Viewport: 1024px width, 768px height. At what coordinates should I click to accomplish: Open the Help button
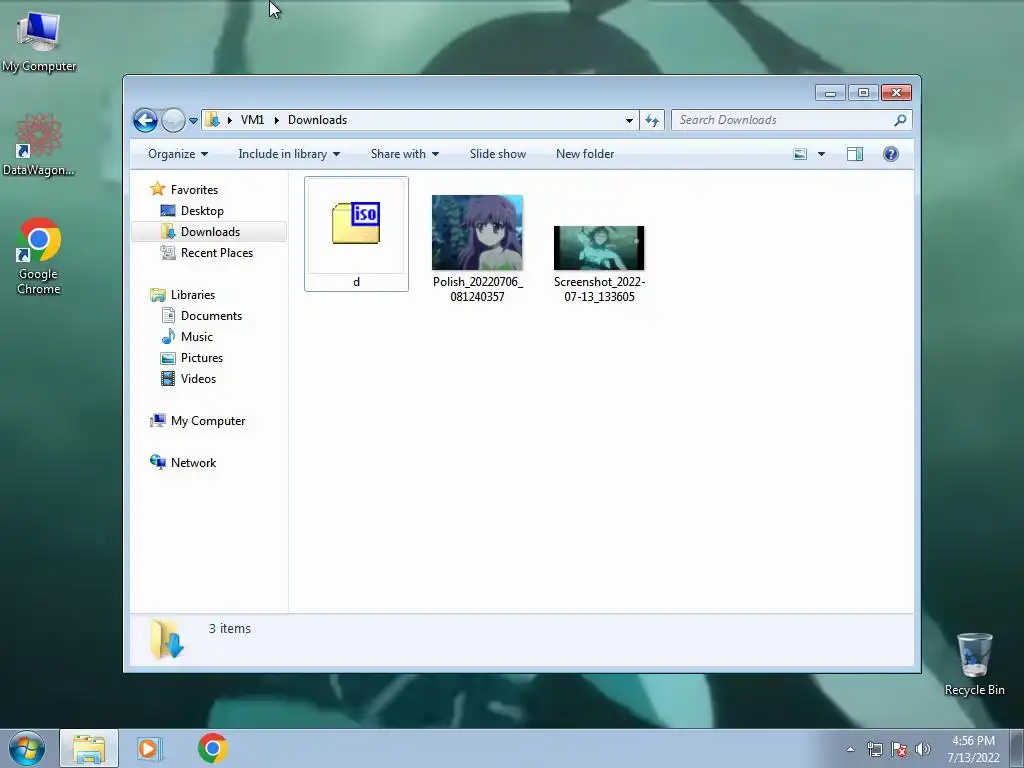point(891,154)
